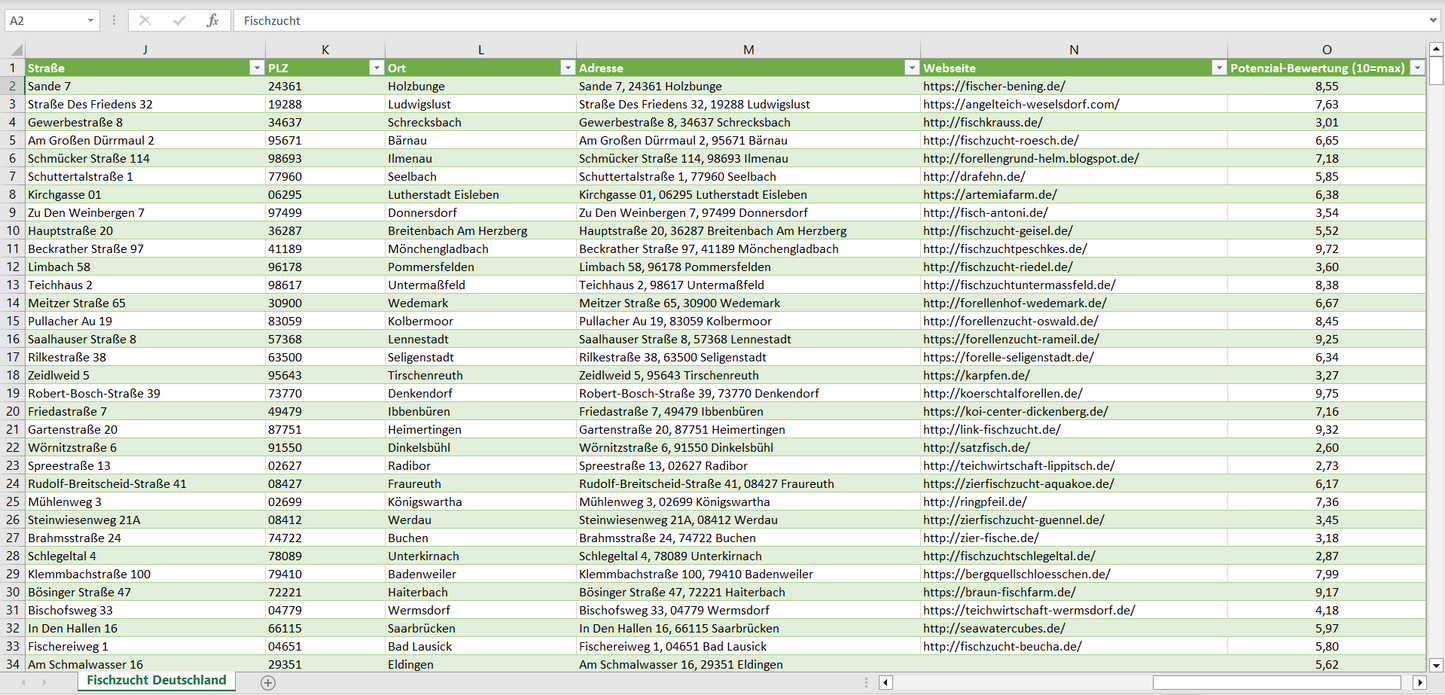Screen dimensions: 1445x695
Task: Expand the formula bar with the chevron
Action: pos(1434,20)
